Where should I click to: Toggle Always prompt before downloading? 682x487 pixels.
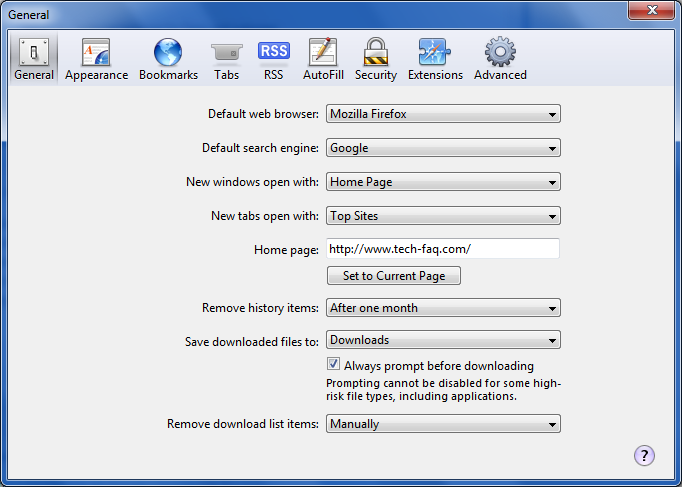point(334,364)
